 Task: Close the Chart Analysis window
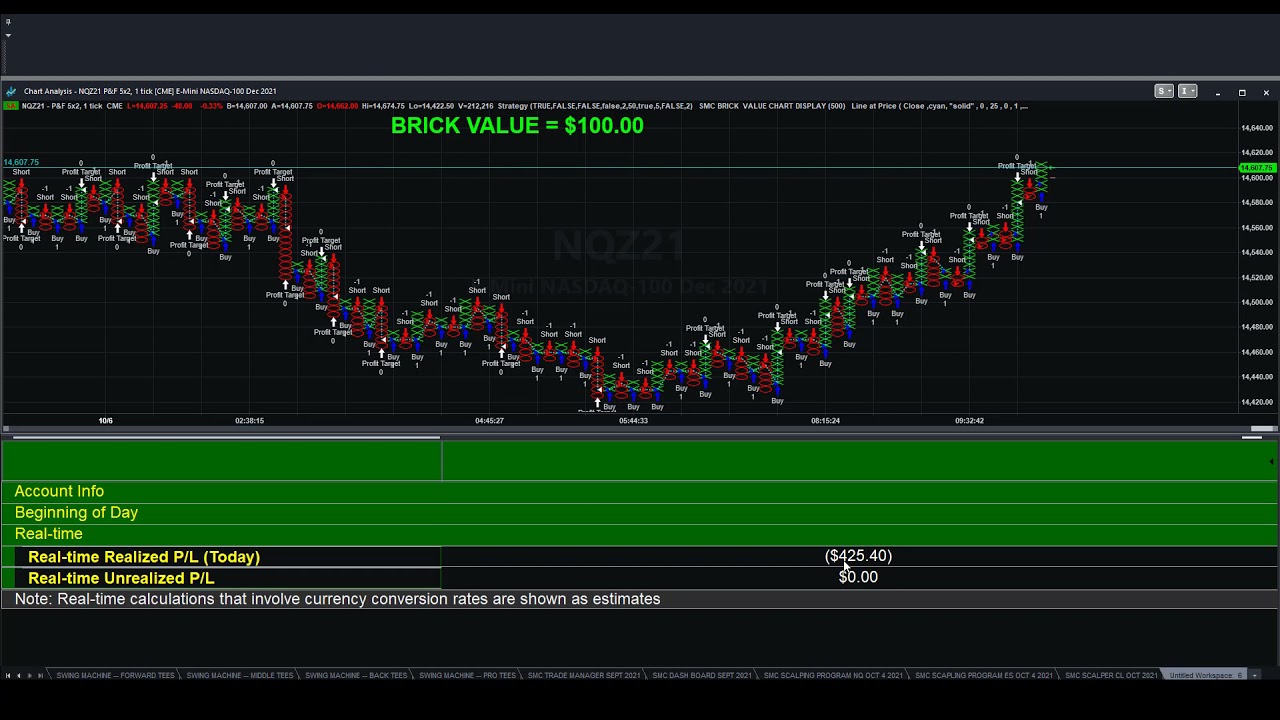point(1266,92)
